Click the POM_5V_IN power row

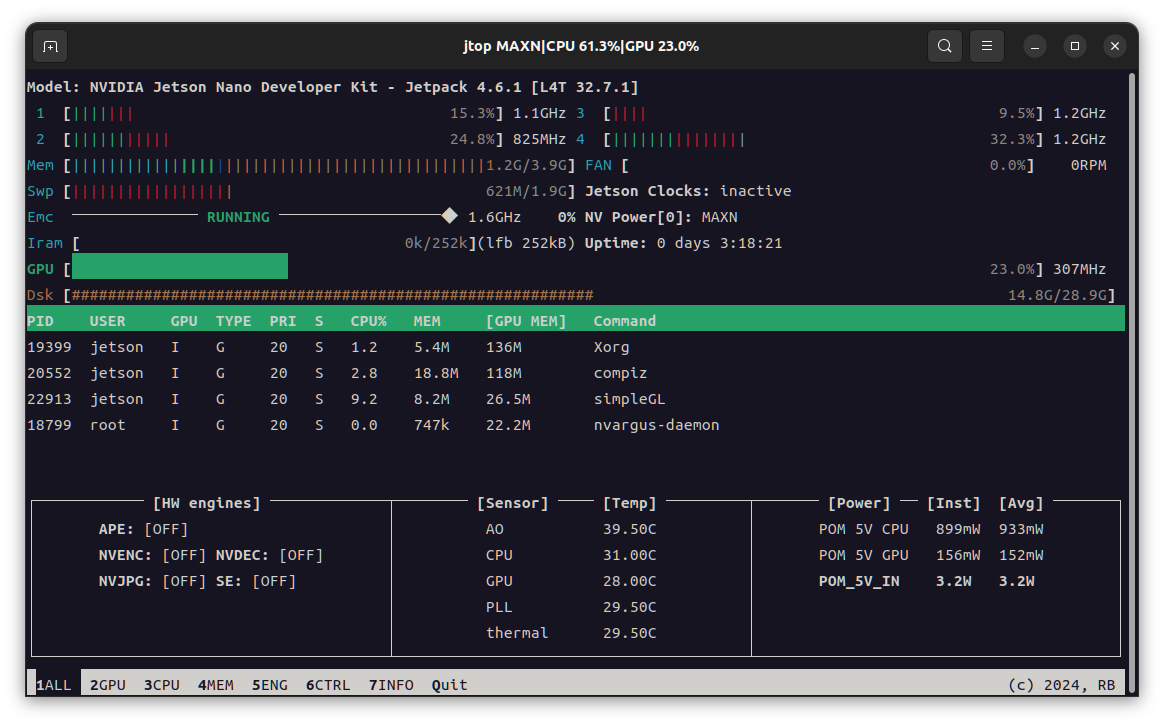coord(926,581)
